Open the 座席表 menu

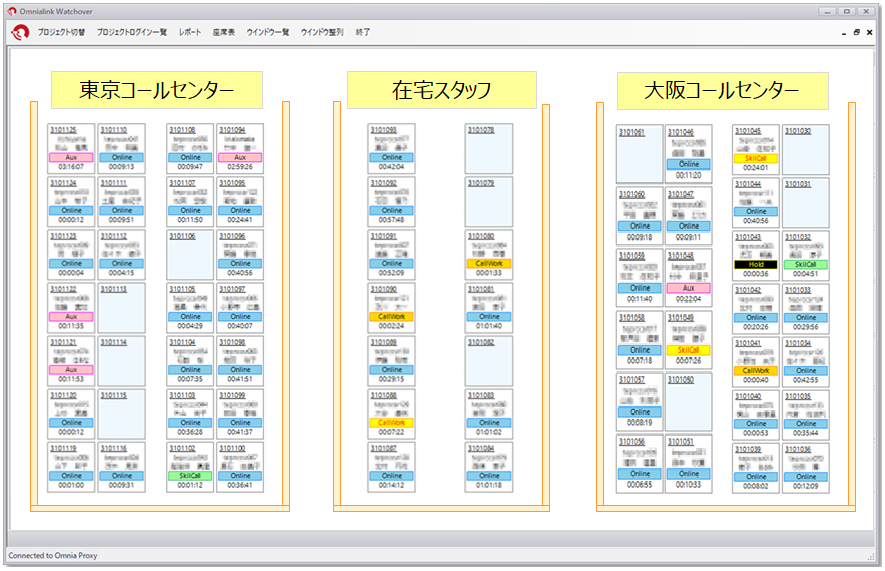tap(224, 32)
